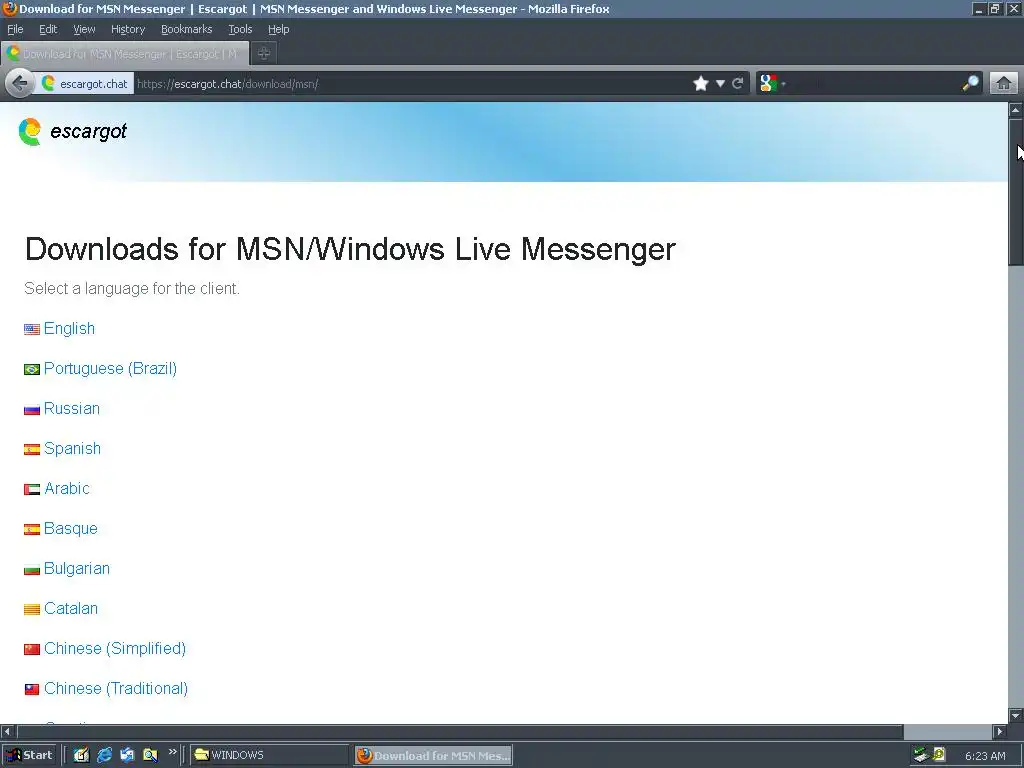1024x768 pixels.
Task: Click the Catalan flag icon
Action: pyautogui.click(x=32, y=610)
